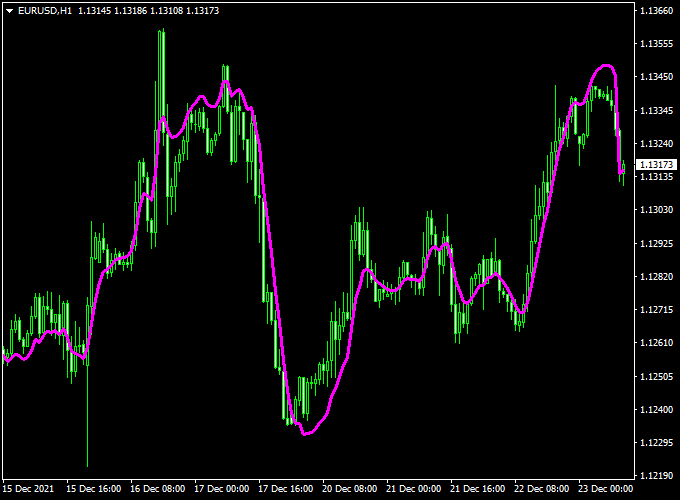This screenshot has height=500, width=680.
Task: Click the 1.12610 price scale label
Action: [x=657, y=343]
